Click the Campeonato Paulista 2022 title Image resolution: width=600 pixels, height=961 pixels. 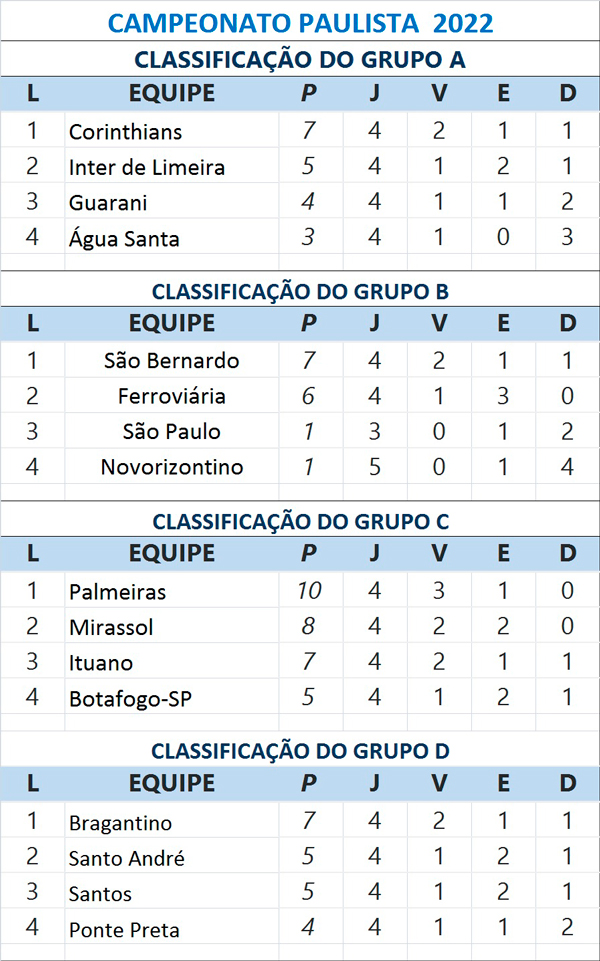coord(300,22)
